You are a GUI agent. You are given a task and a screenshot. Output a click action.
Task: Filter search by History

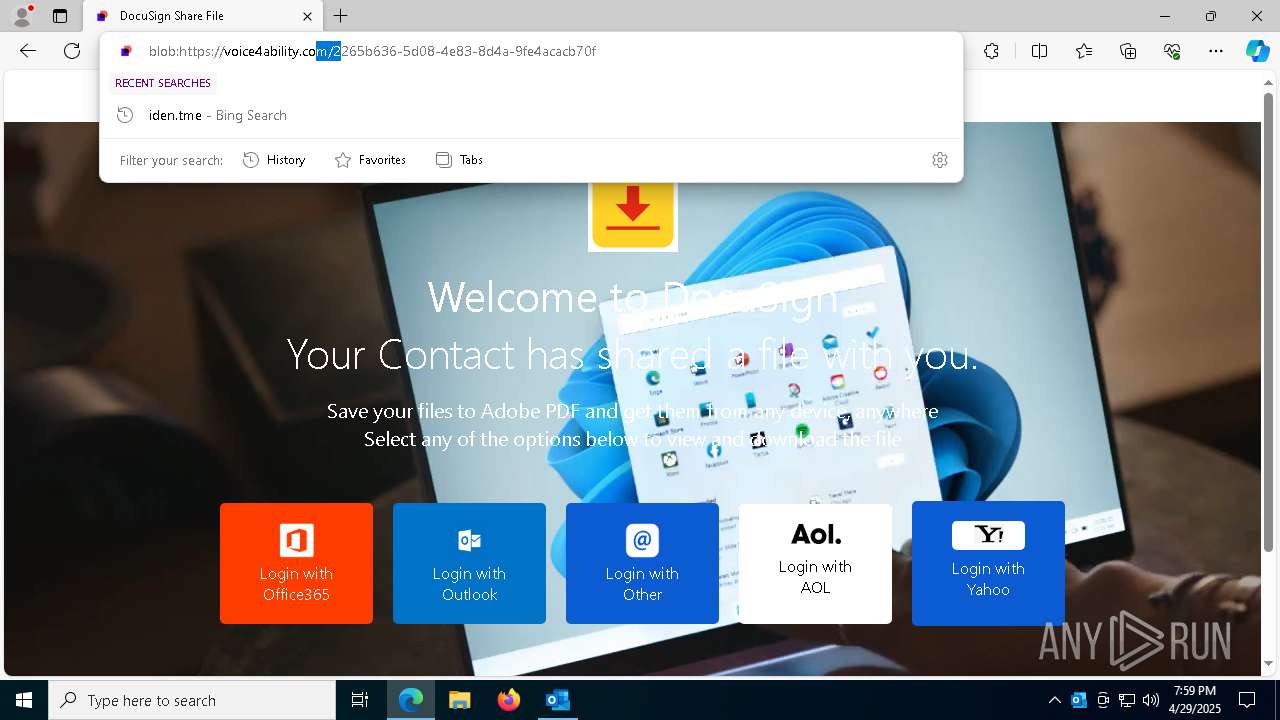point(274,160)
